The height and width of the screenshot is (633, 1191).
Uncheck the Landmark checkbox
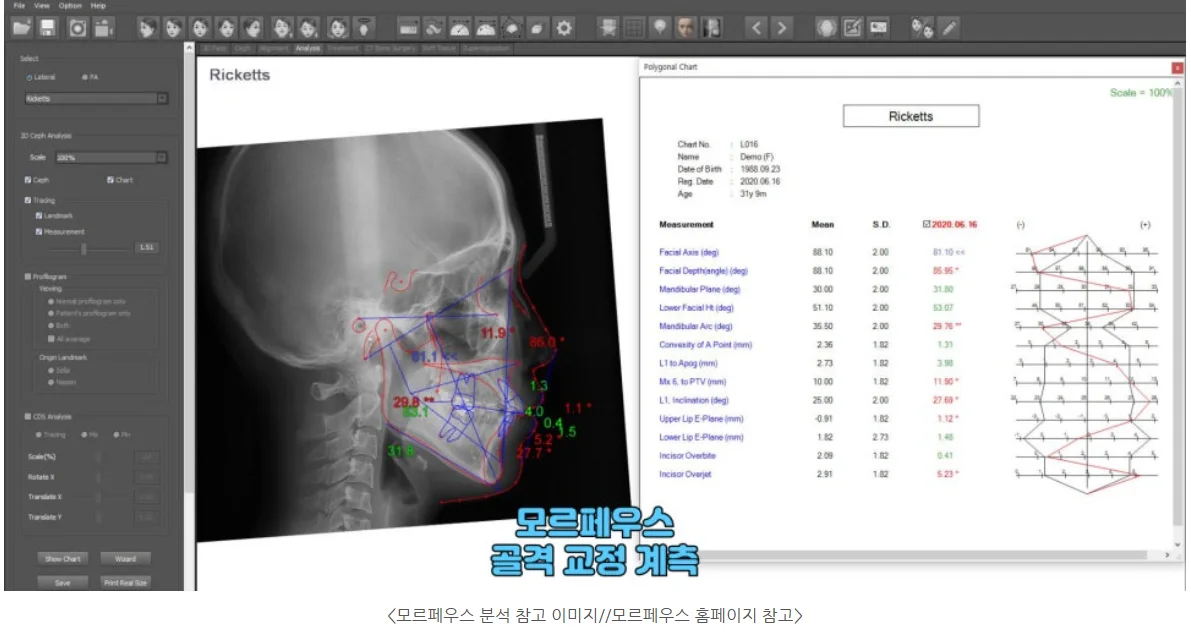click(x=39, y=216)
